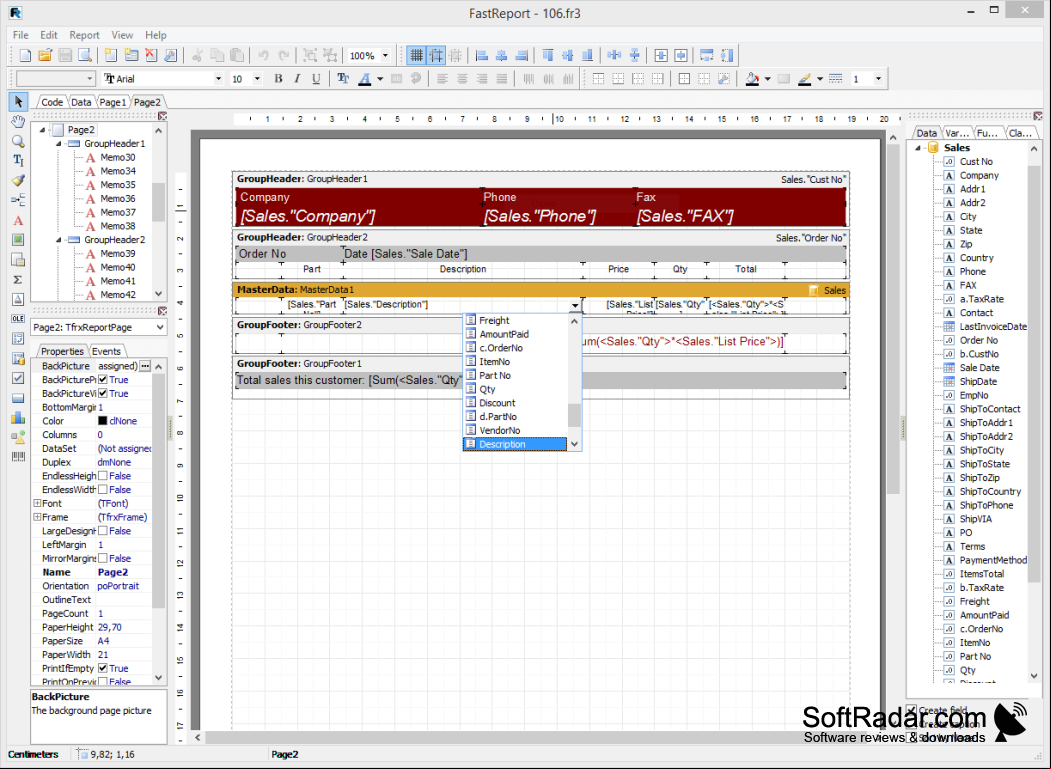The width and height of the screenshot is (1051, 769).
Task: Select the Copy Format brush tool
Action: point(18,181)
